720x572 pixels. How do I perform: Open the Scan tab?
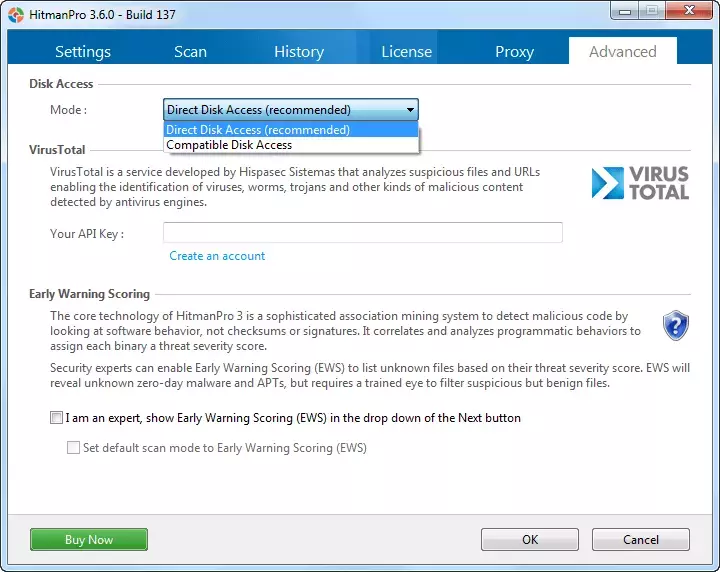(190, 51)
